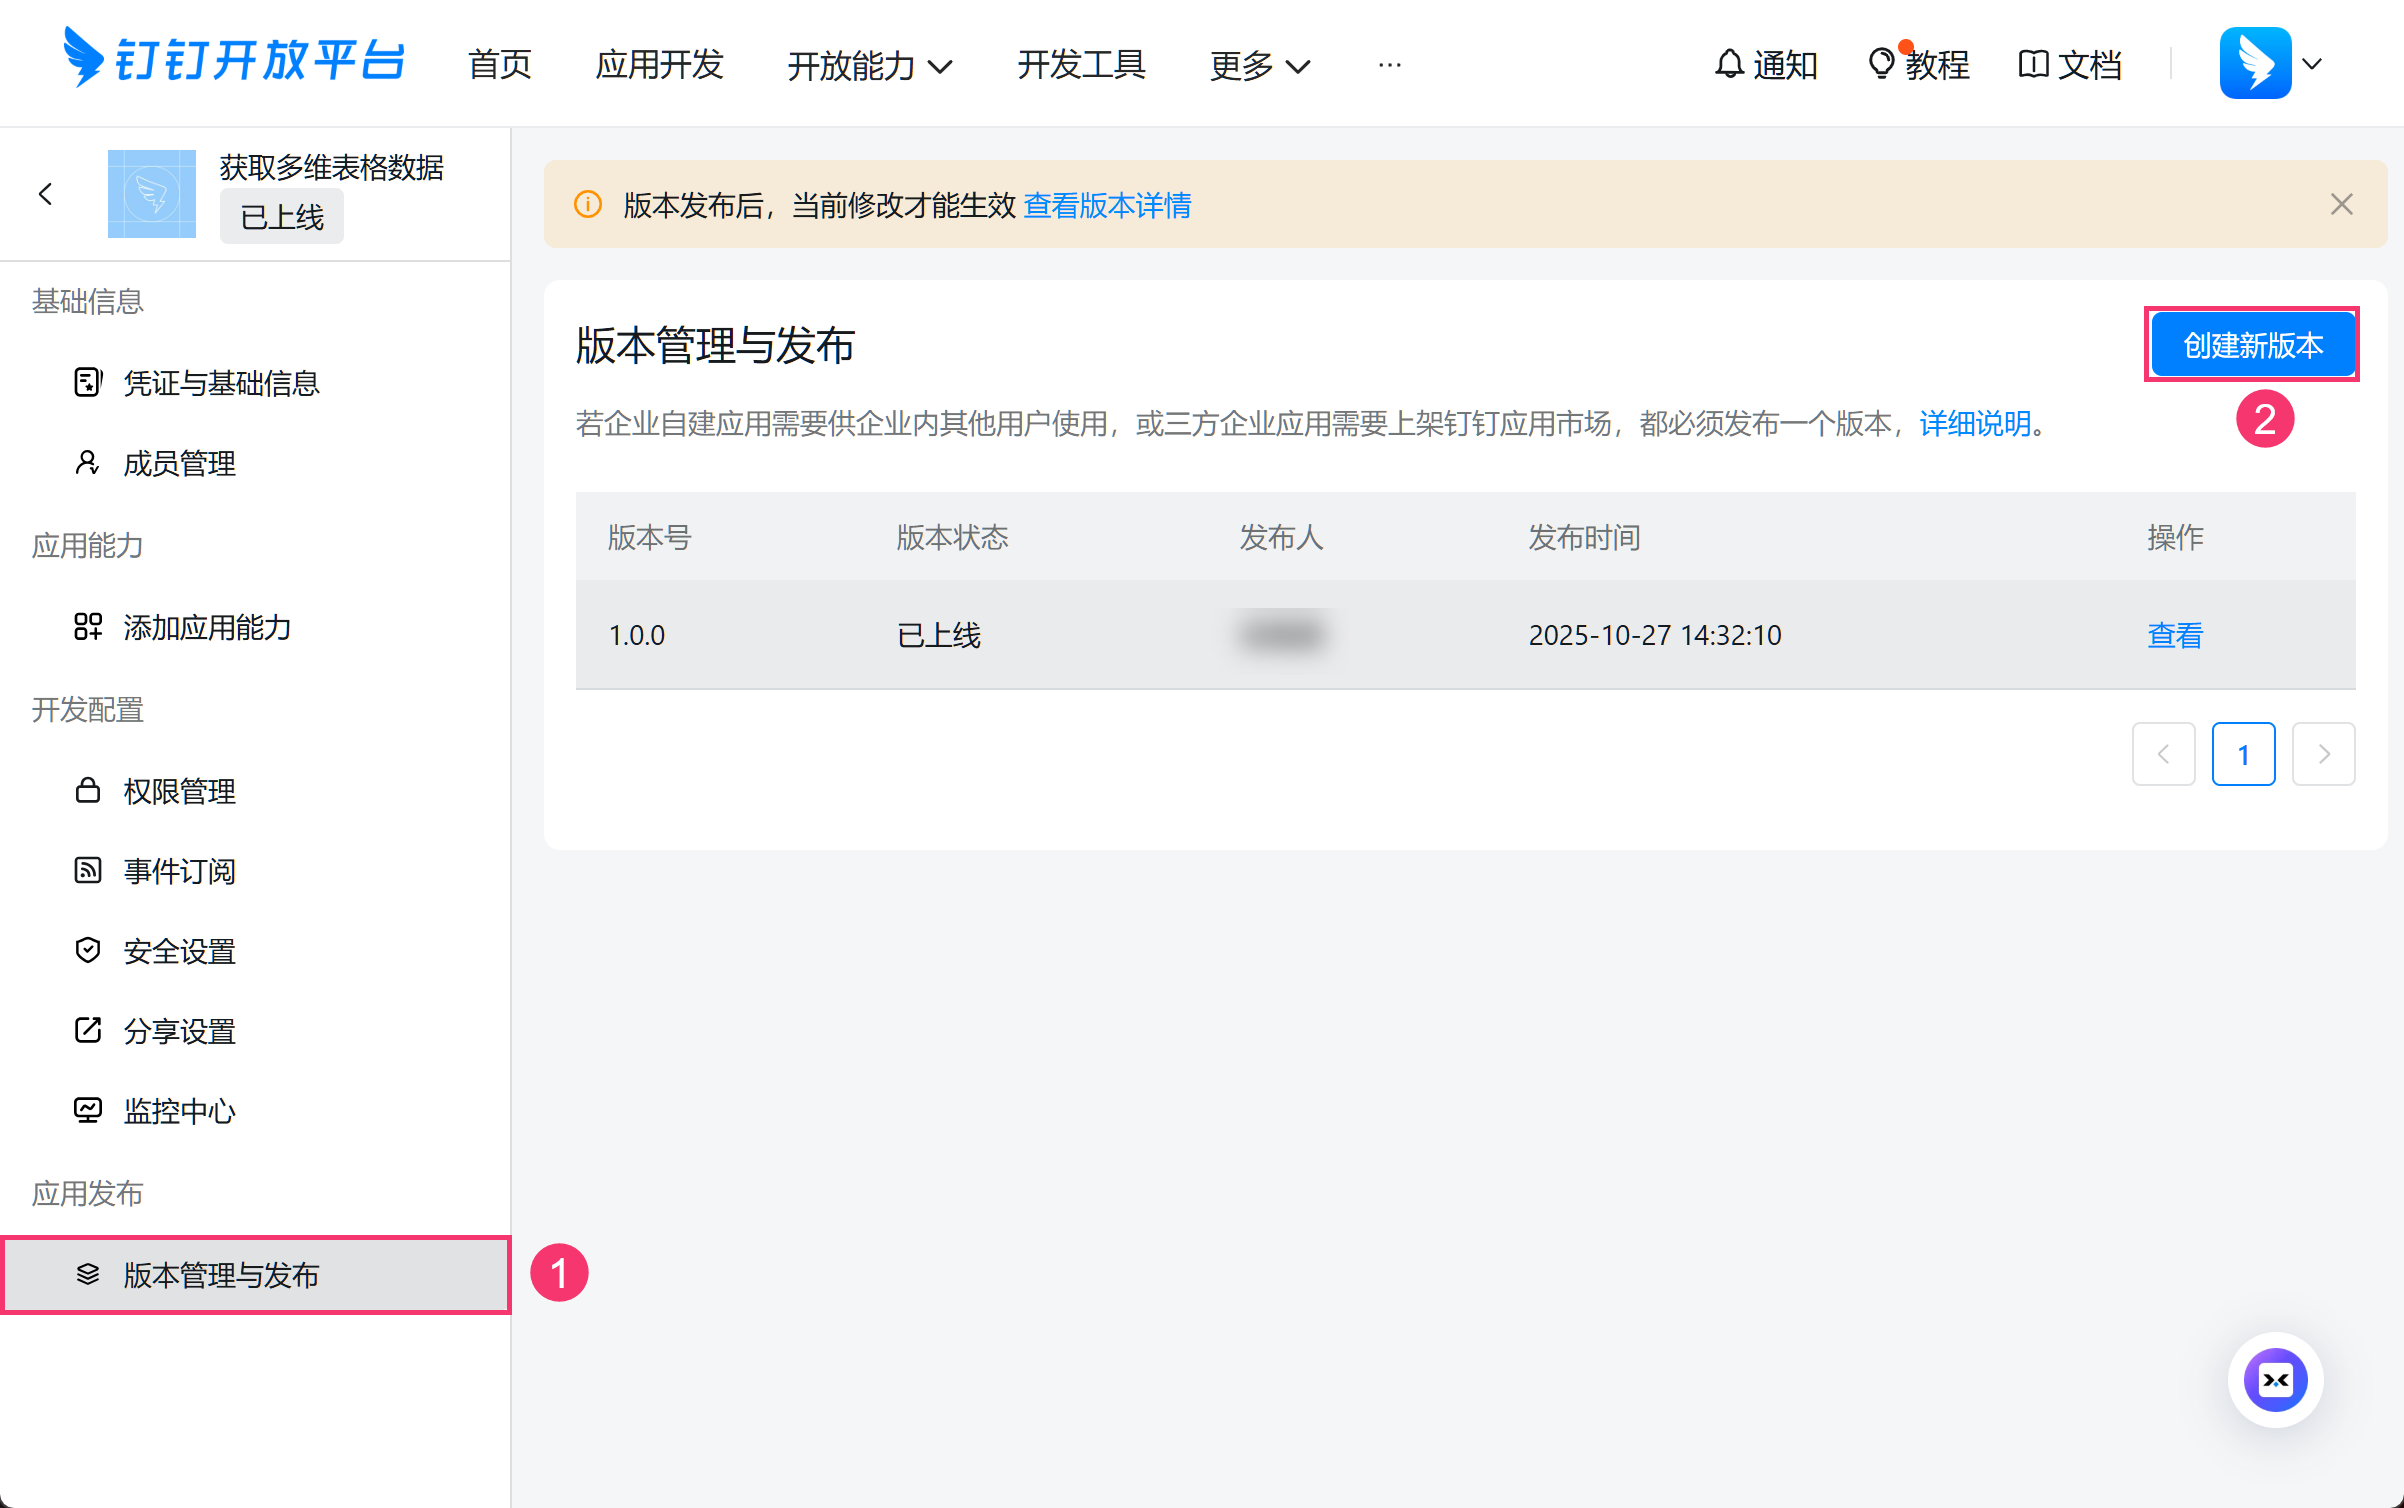
Task: Open the tutorials lightbulb icon
Action: tap(1881, 64)
